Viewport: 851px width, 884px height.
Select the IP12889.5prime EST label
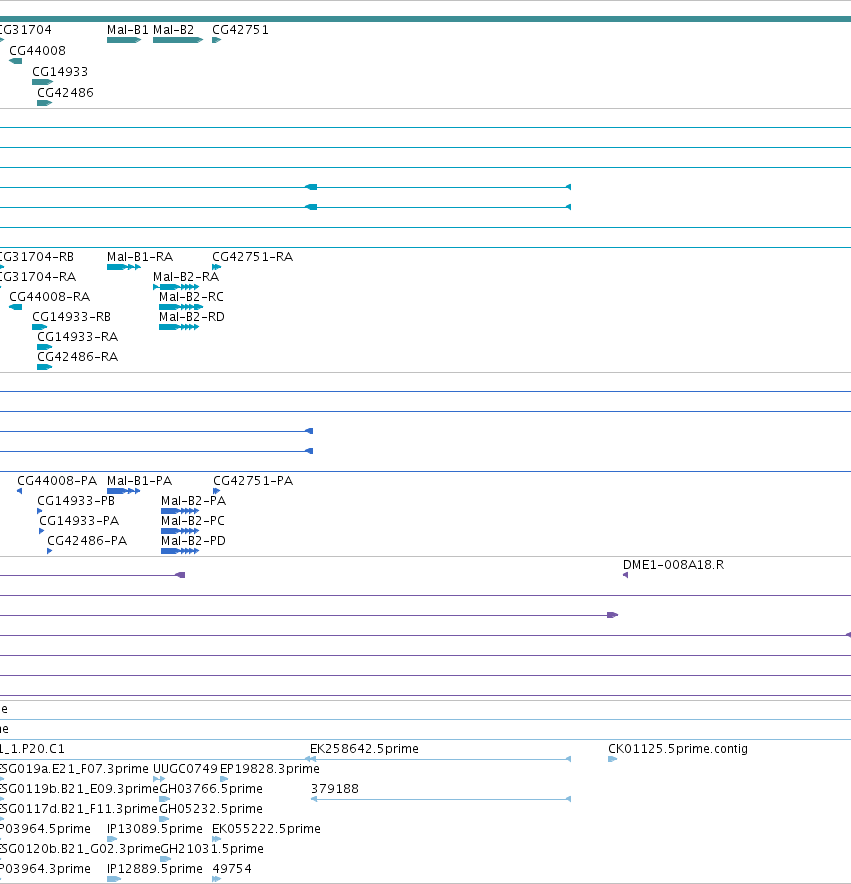tap(155, 869)
